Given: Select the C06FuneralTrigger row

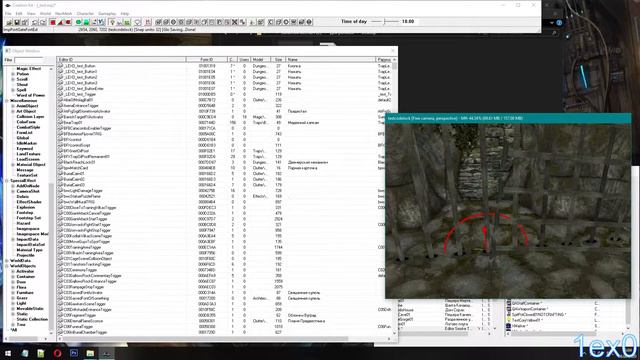Looking at the screenshot, I should click(224, 327).
